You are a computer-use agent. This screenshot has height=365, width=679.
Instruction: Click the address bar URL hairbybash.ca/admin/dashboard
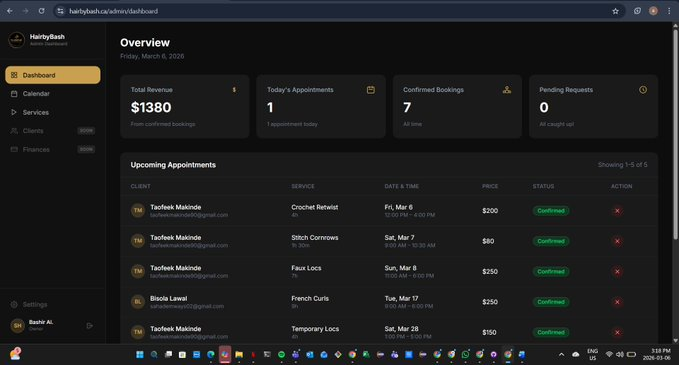[113, 11]
